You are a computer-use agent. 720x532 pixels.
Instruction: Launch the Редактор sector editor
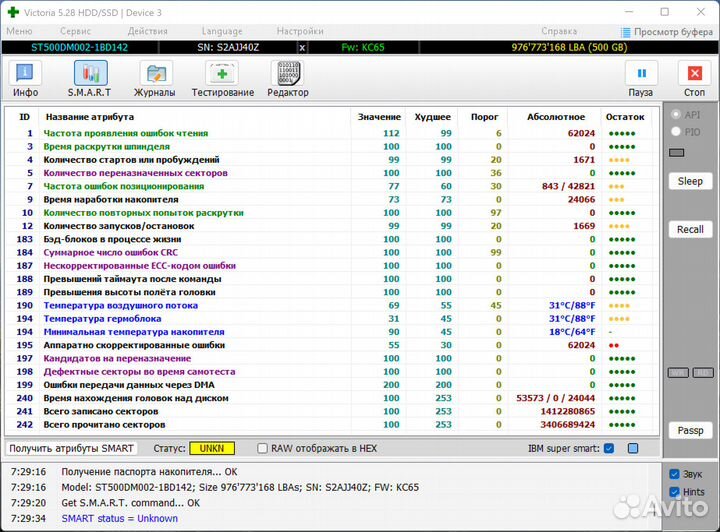coord(288,78)
